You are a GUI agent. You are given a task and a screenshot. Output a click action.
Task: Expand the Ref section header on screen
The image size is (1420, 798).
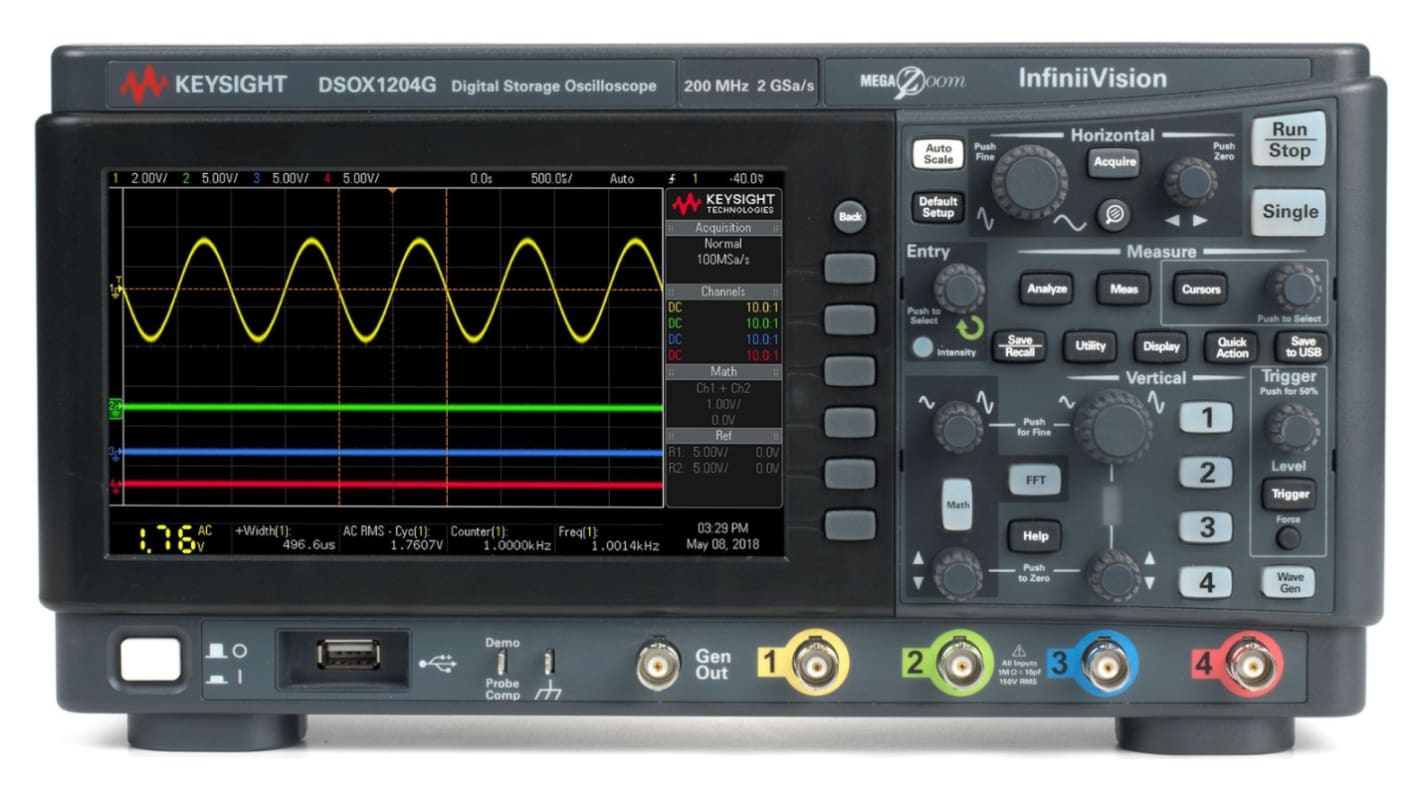click(x=724, y=436)
